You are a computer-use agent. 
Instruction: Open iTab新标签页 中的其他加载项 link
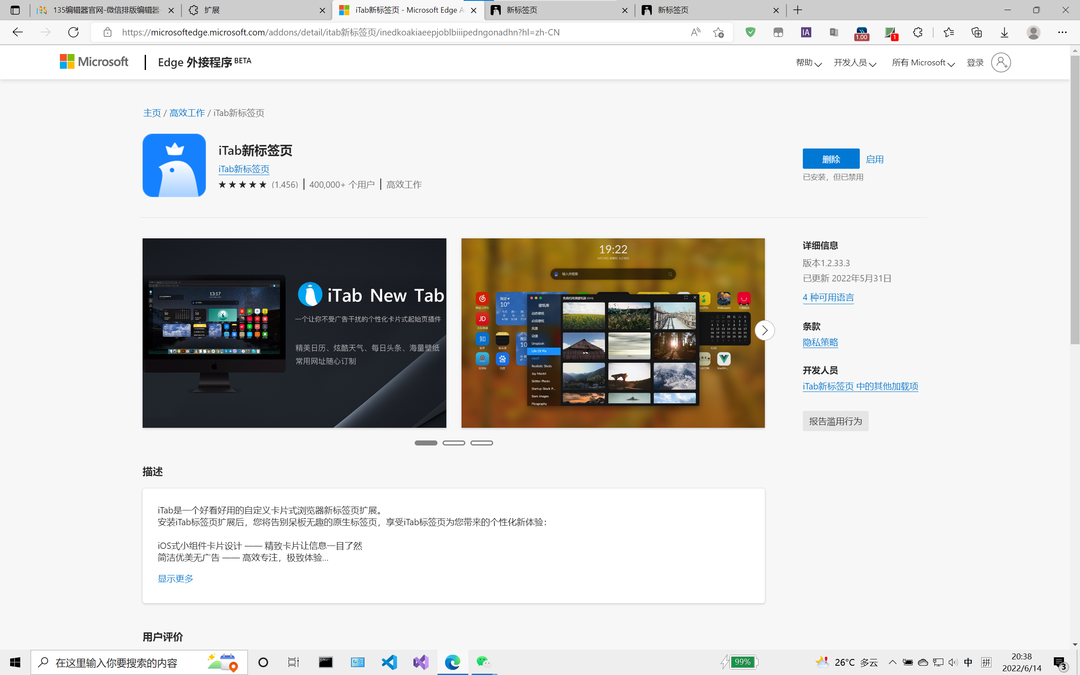click(860, 386)
